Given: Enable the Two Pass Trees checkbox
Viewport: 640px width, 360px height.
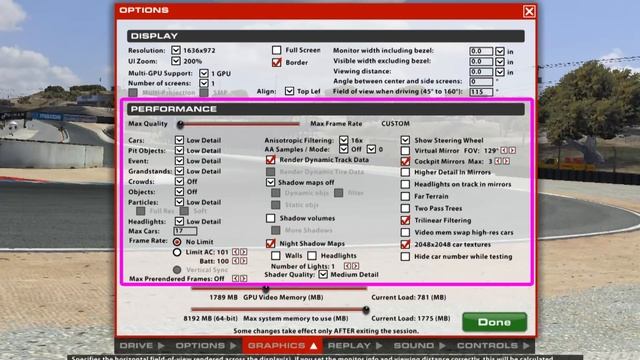Looking at the screenshot, I should (405, 208).
